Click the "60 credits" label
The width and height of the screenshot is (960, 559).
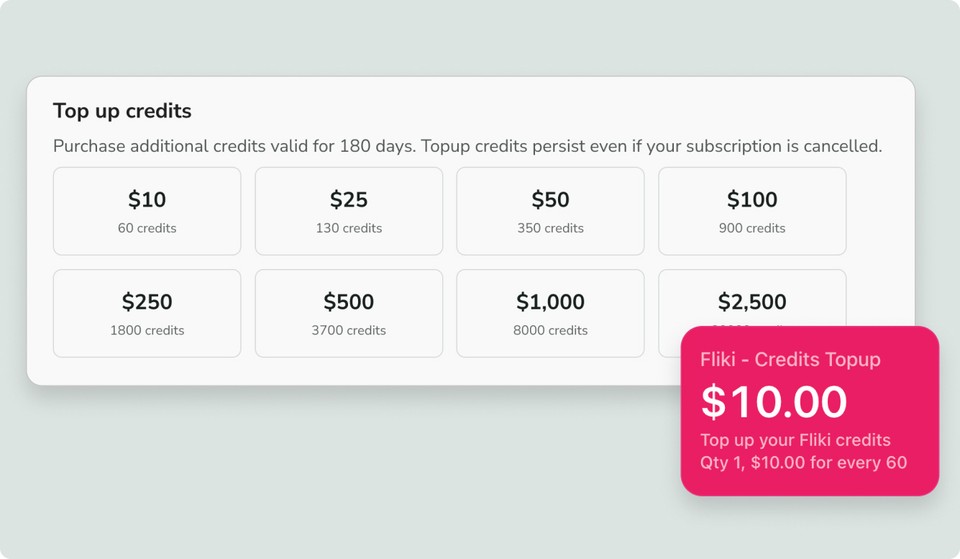pos(147,228)
